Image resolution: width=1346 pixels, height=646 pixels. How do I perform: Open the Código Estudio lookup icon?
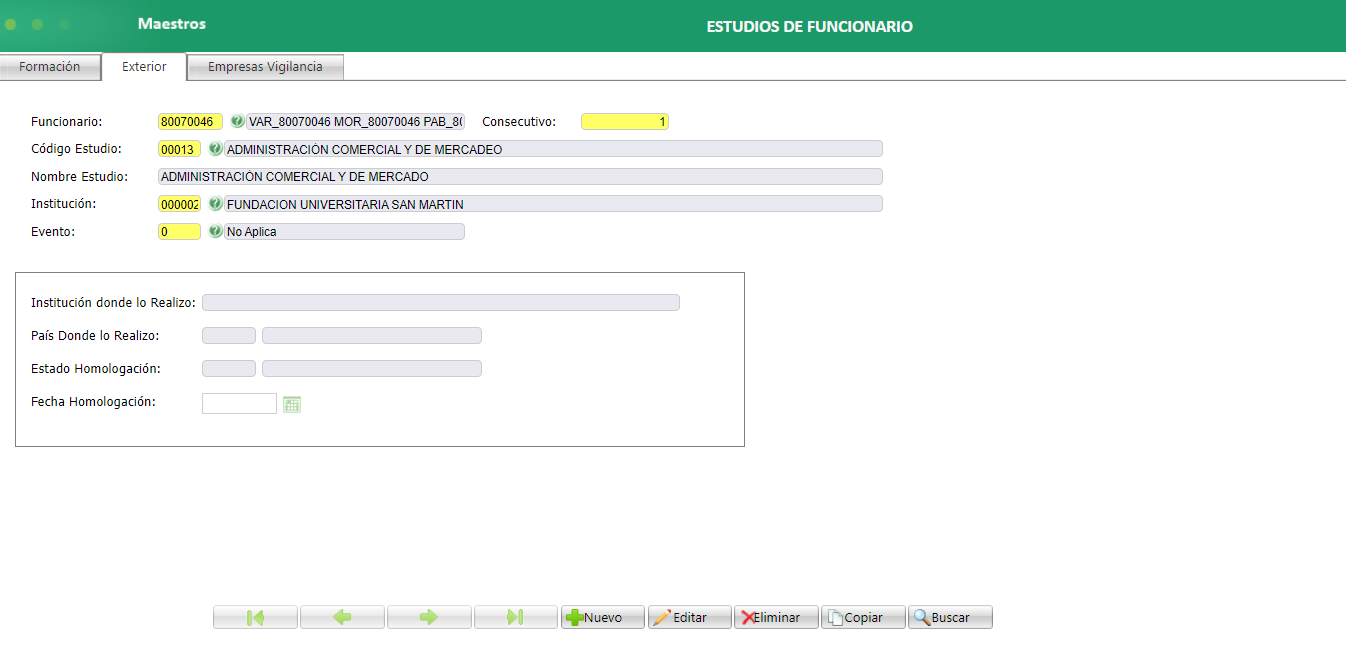point(214,148)
